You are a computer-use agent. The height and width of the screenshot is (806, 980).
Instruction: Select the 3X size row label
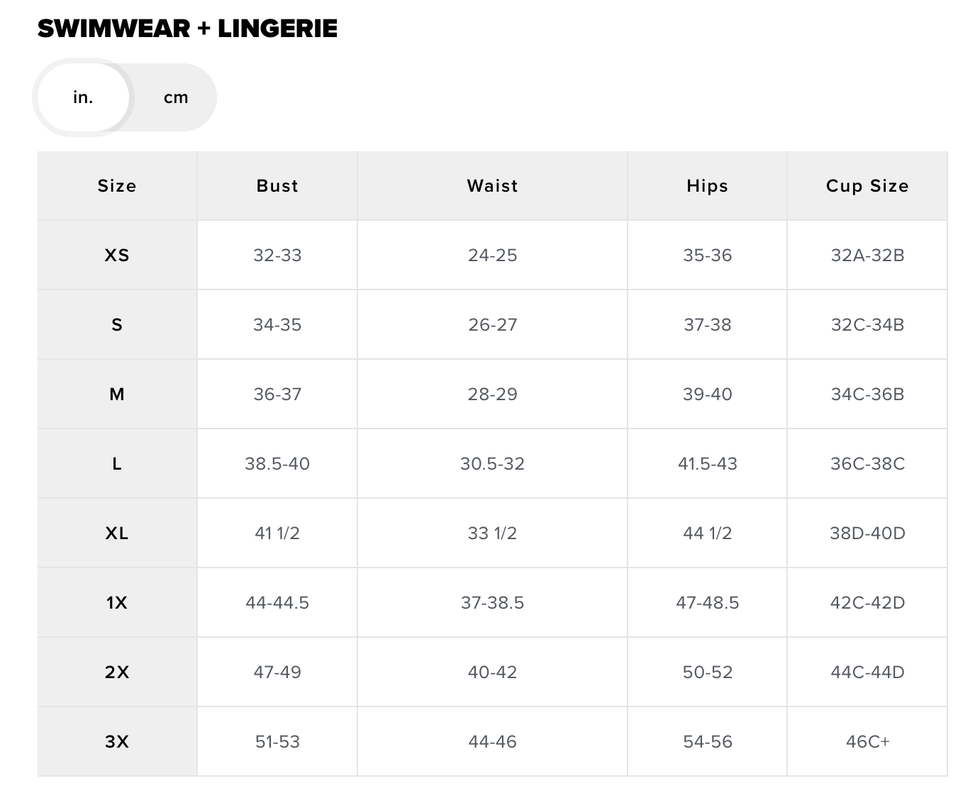117,742
